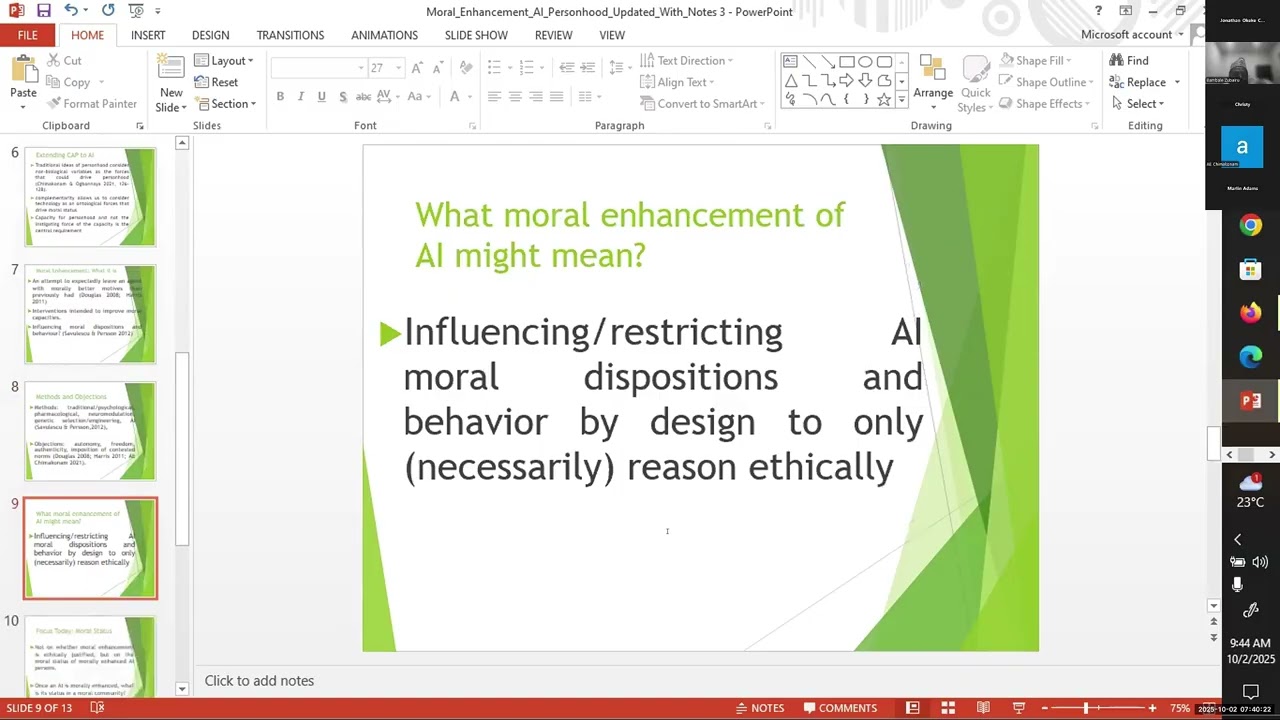Image resolution: width=1280 pixels, height=720 pixels.
Task: Open Layout dropdown
Action: (x=224, y=61)
